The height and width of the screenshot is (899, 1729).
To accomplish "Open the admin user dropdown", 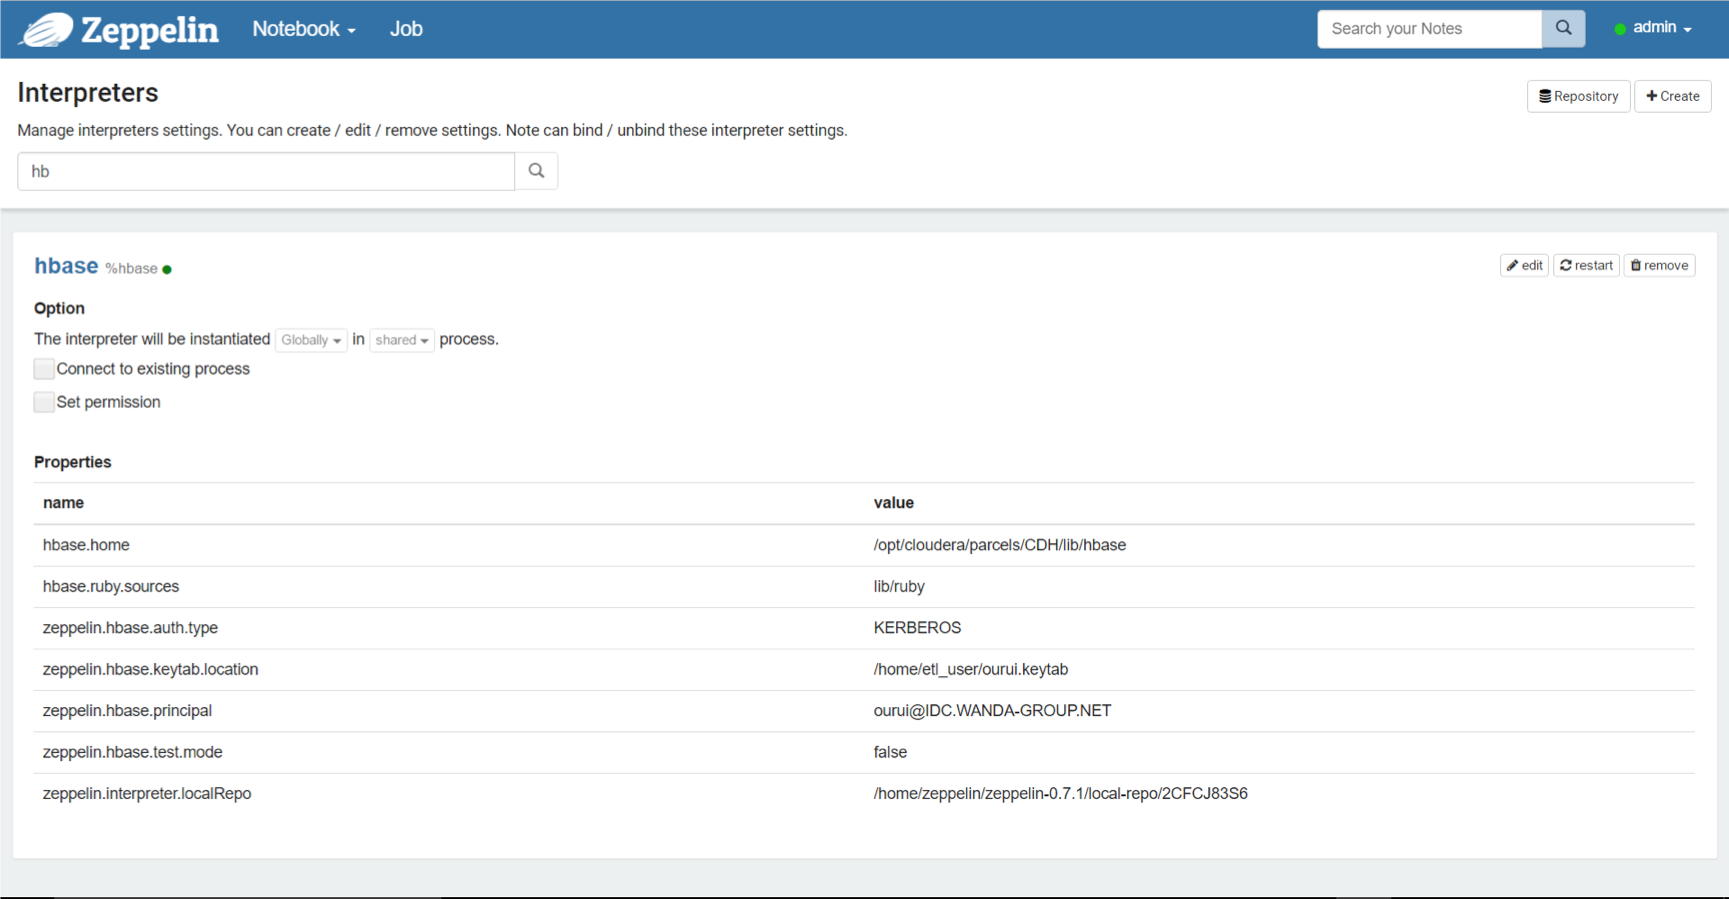I will 1654,28.
